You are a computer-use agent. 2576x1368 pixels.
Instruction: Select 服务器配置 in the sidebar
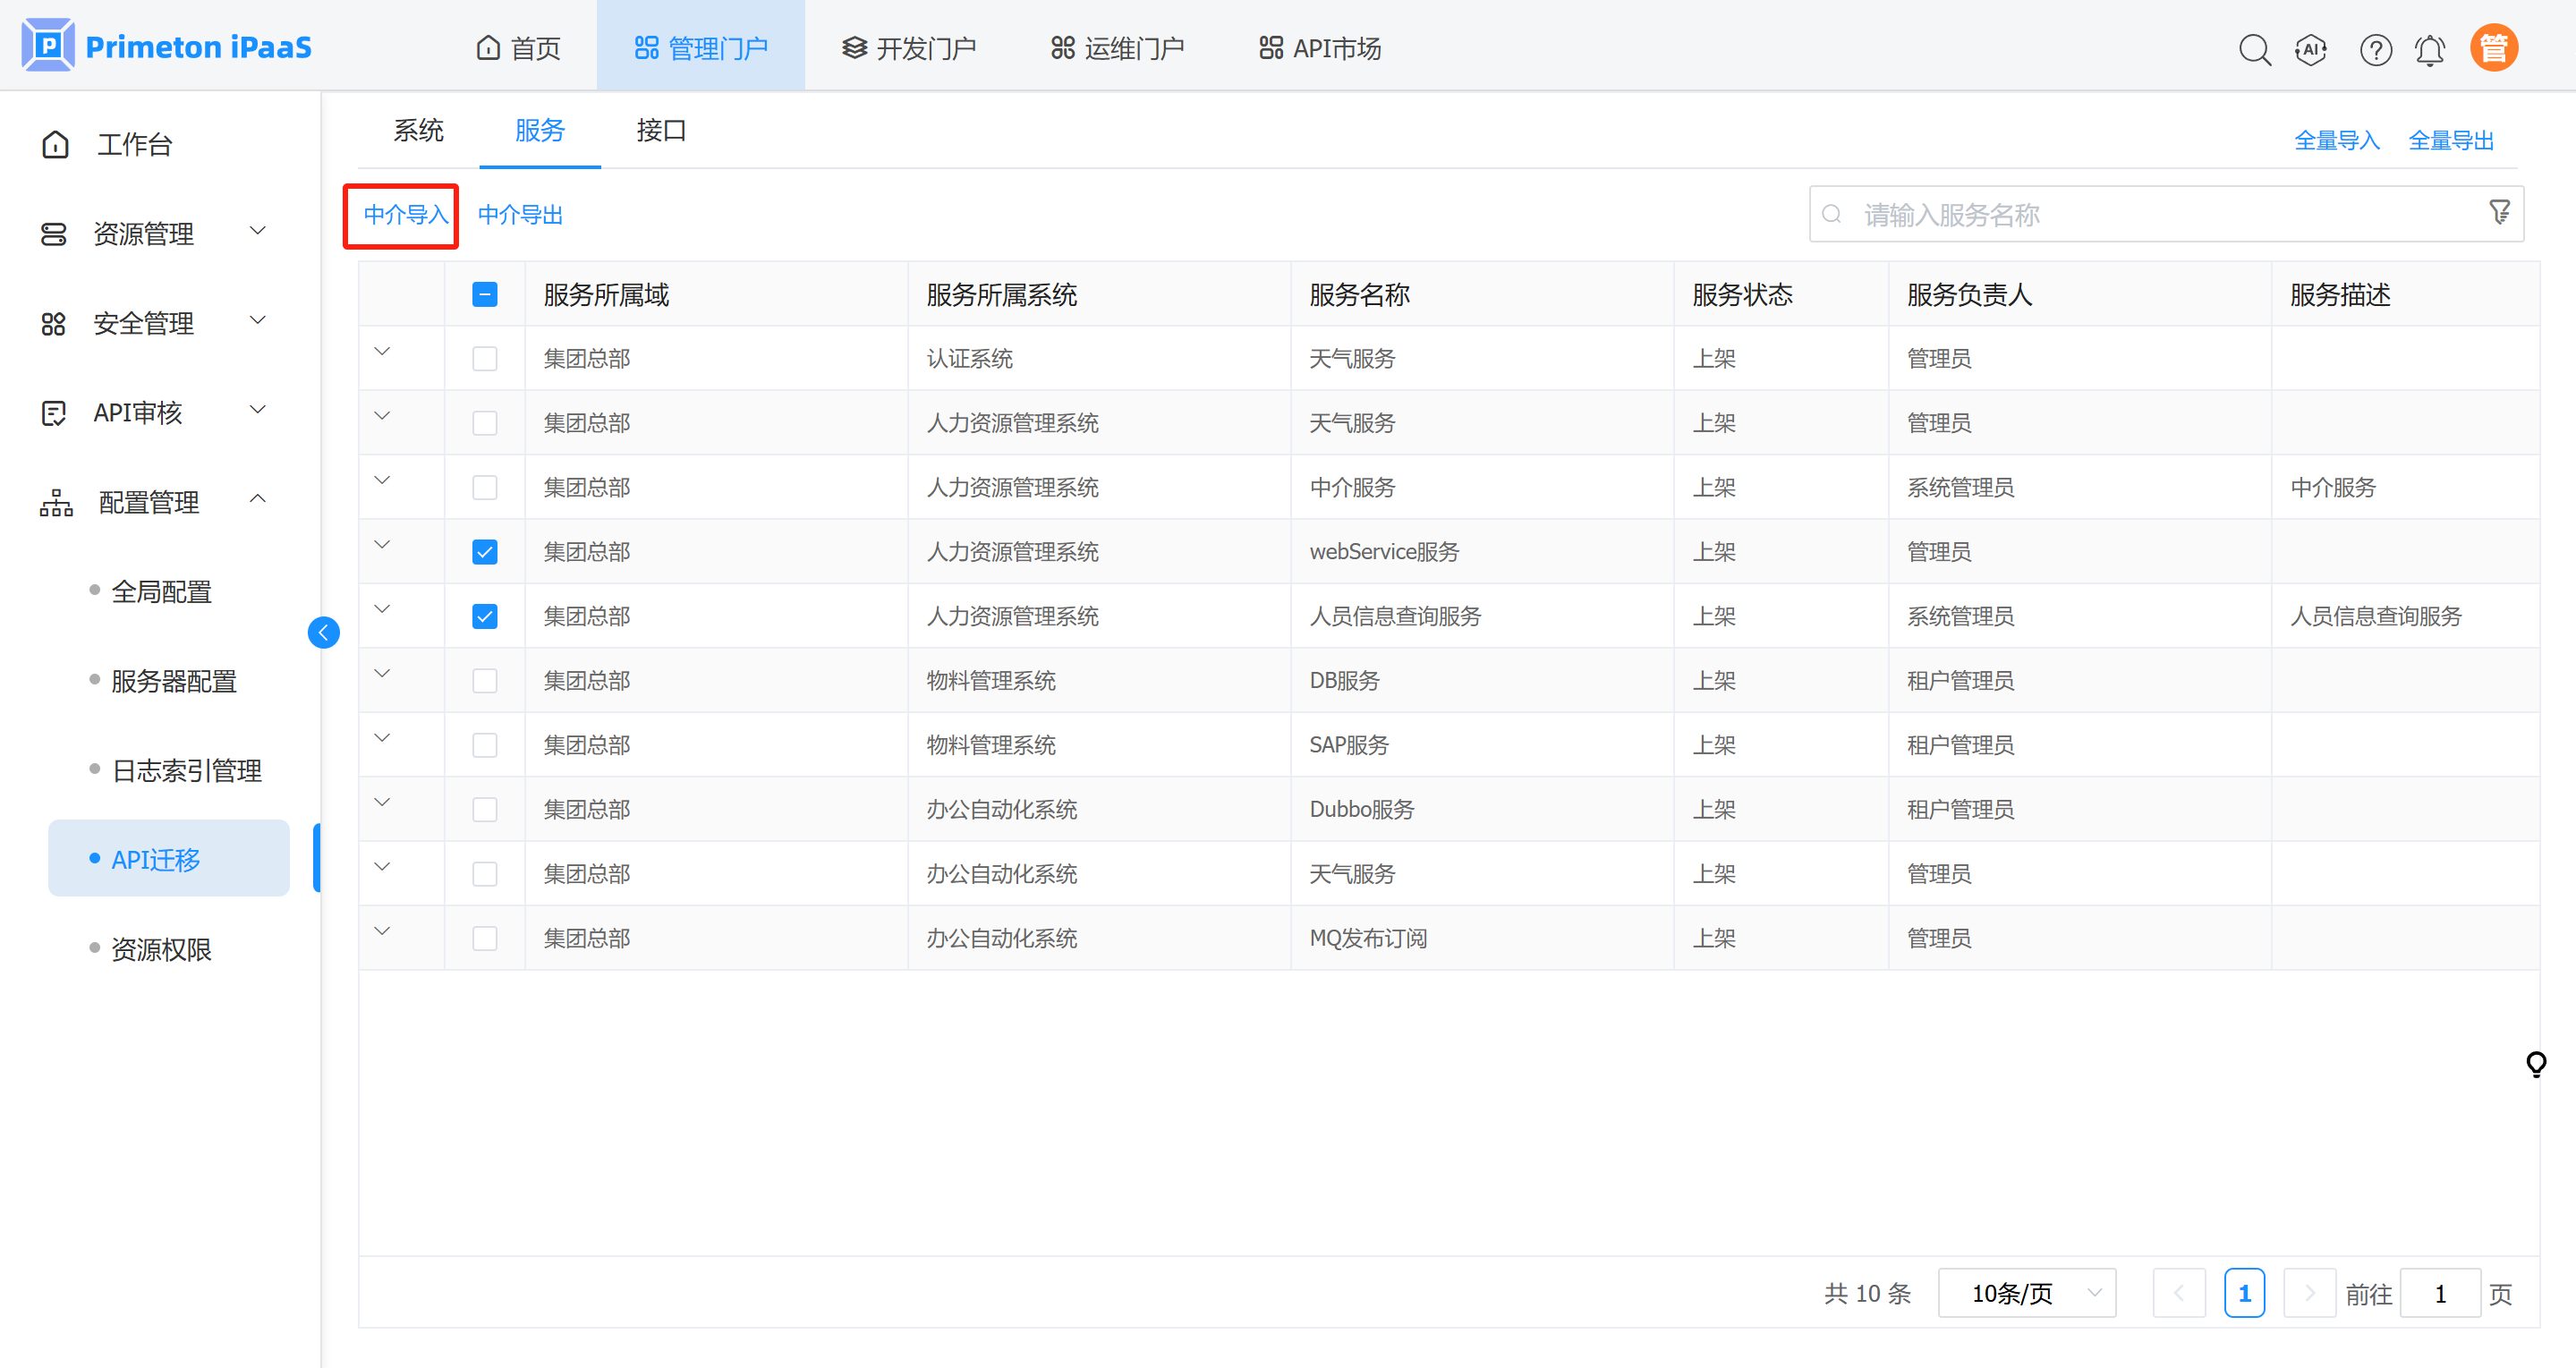174,682
